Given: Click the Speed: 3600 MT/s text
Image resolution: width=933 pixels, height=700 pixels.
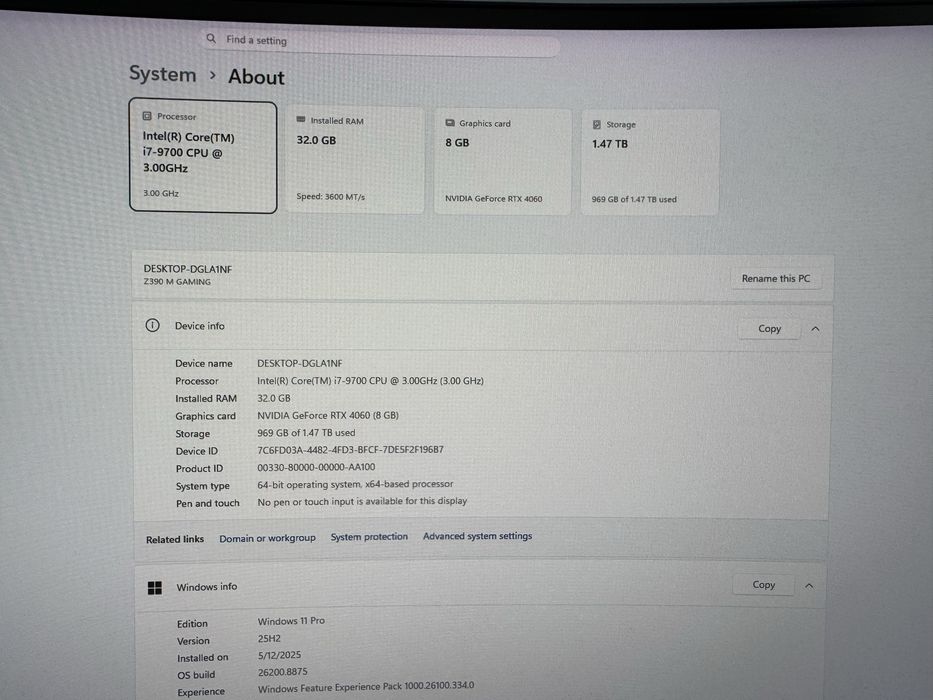Looking at the screenshot, I should [x=330, y=196].
